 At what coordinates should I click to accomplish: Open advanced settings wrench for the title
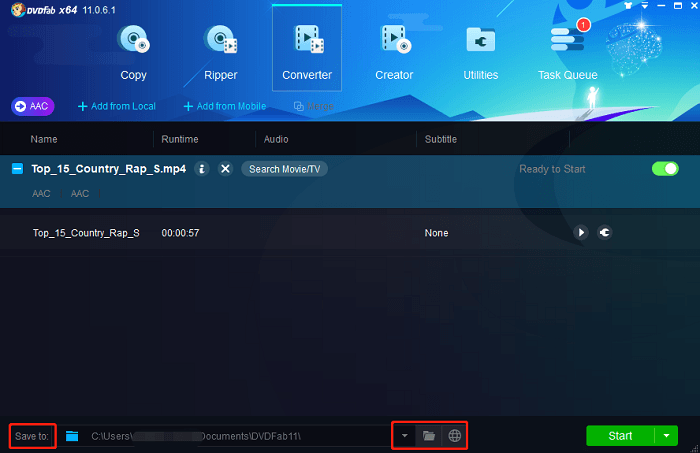604,233
